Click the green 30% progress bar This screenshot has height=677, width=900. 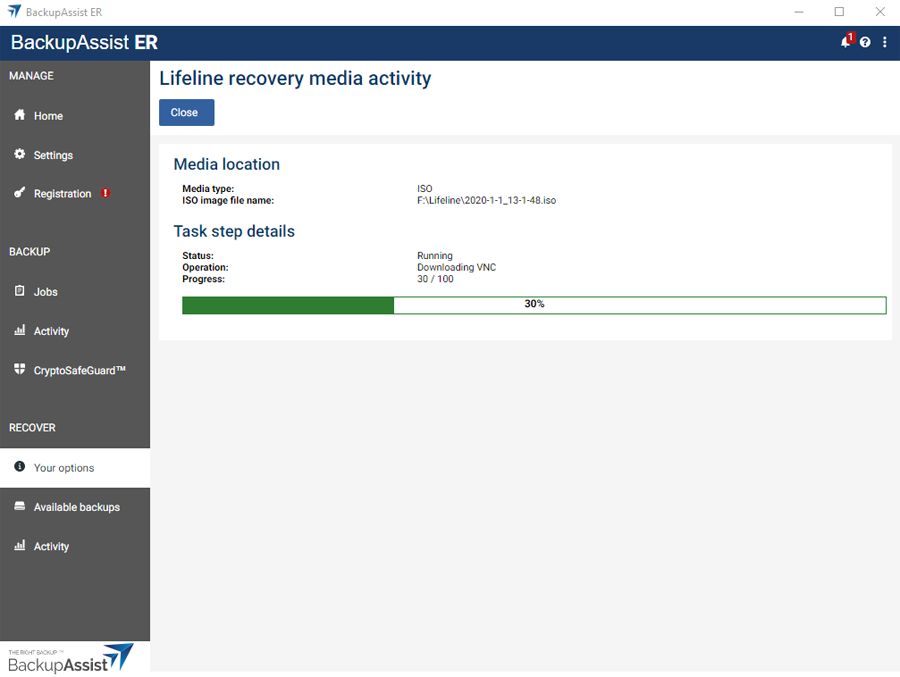[x=534, y=305]
